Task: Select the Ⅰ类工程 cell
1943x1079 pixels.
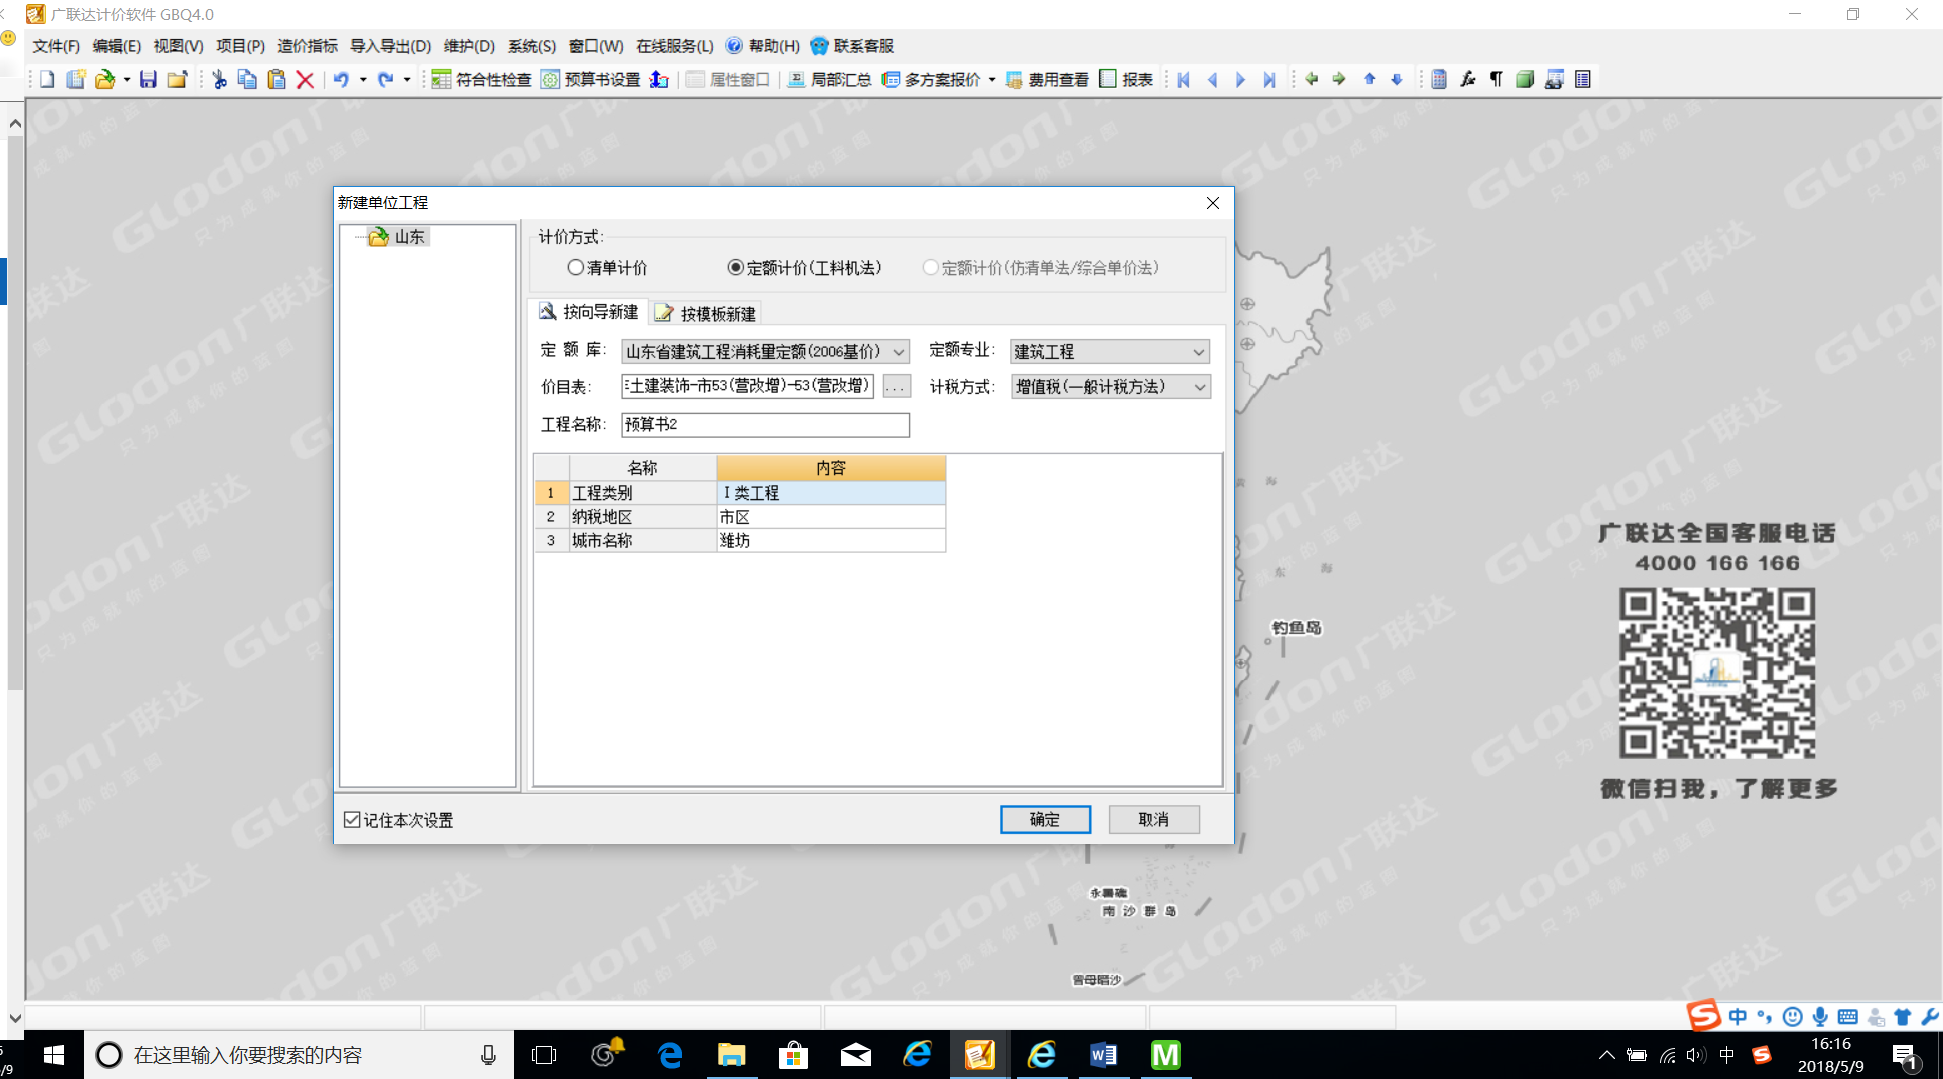Action: pyautogui.click(x=831, y=493)
